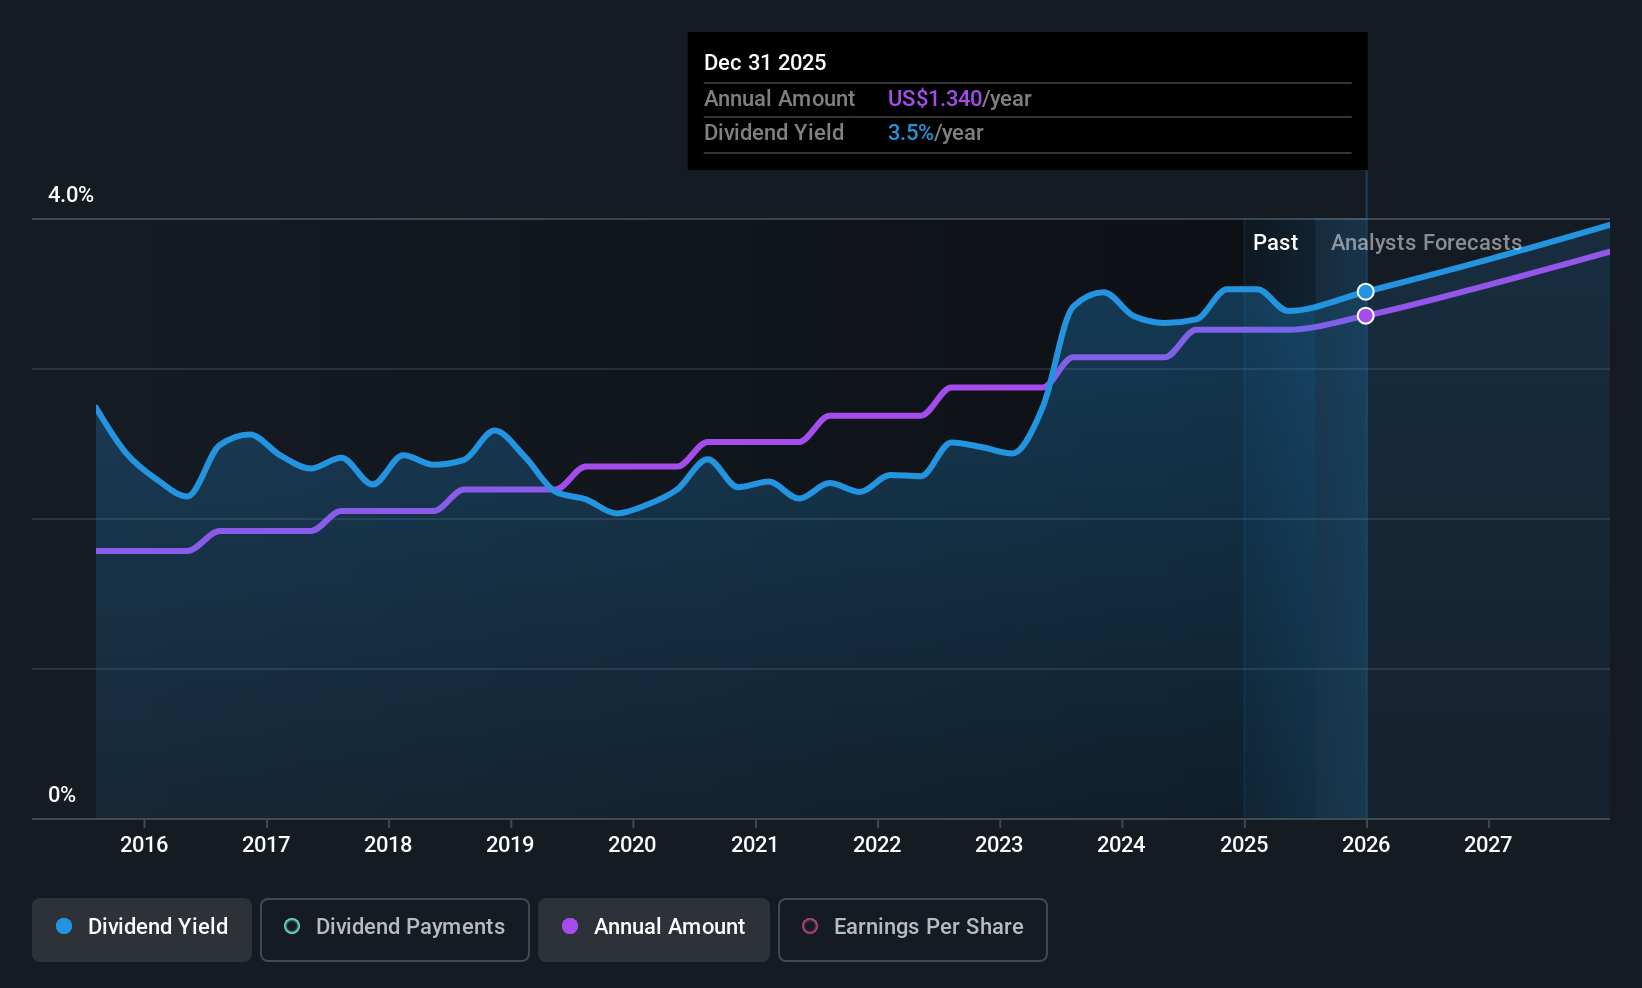Click the Dec 31 2025 tooltip date

point(765,62)
